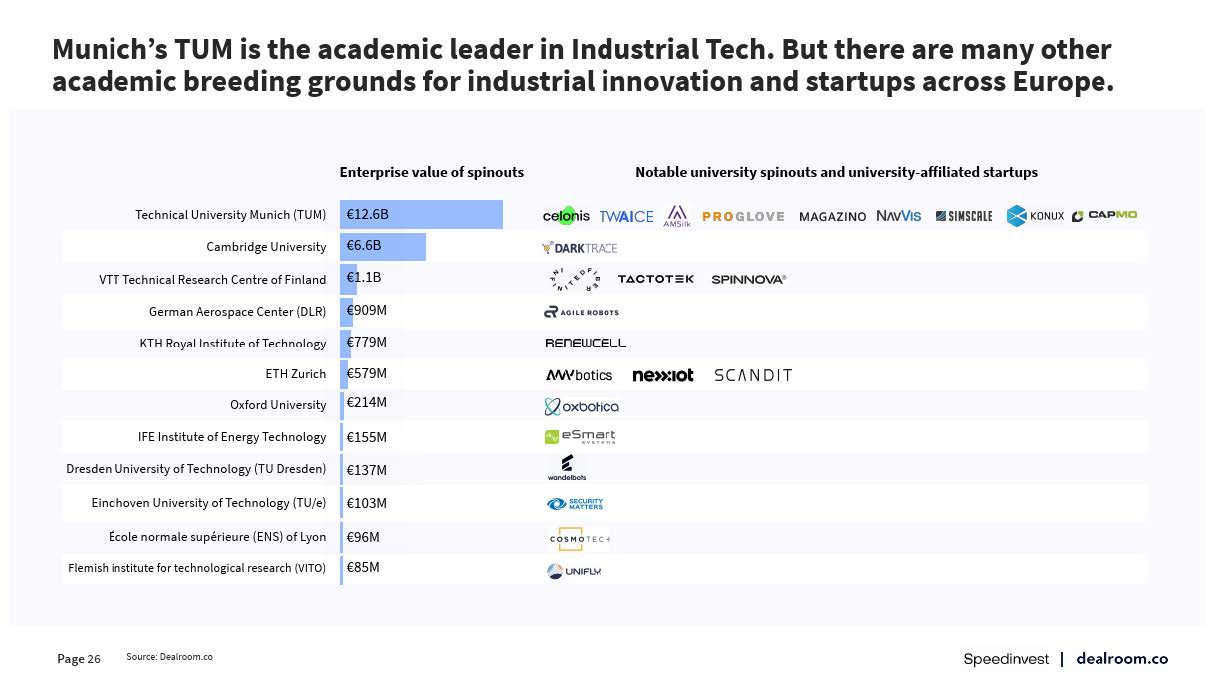
Task: Click the Enterprise value of spinouts heading
Action: pos(431,172)
